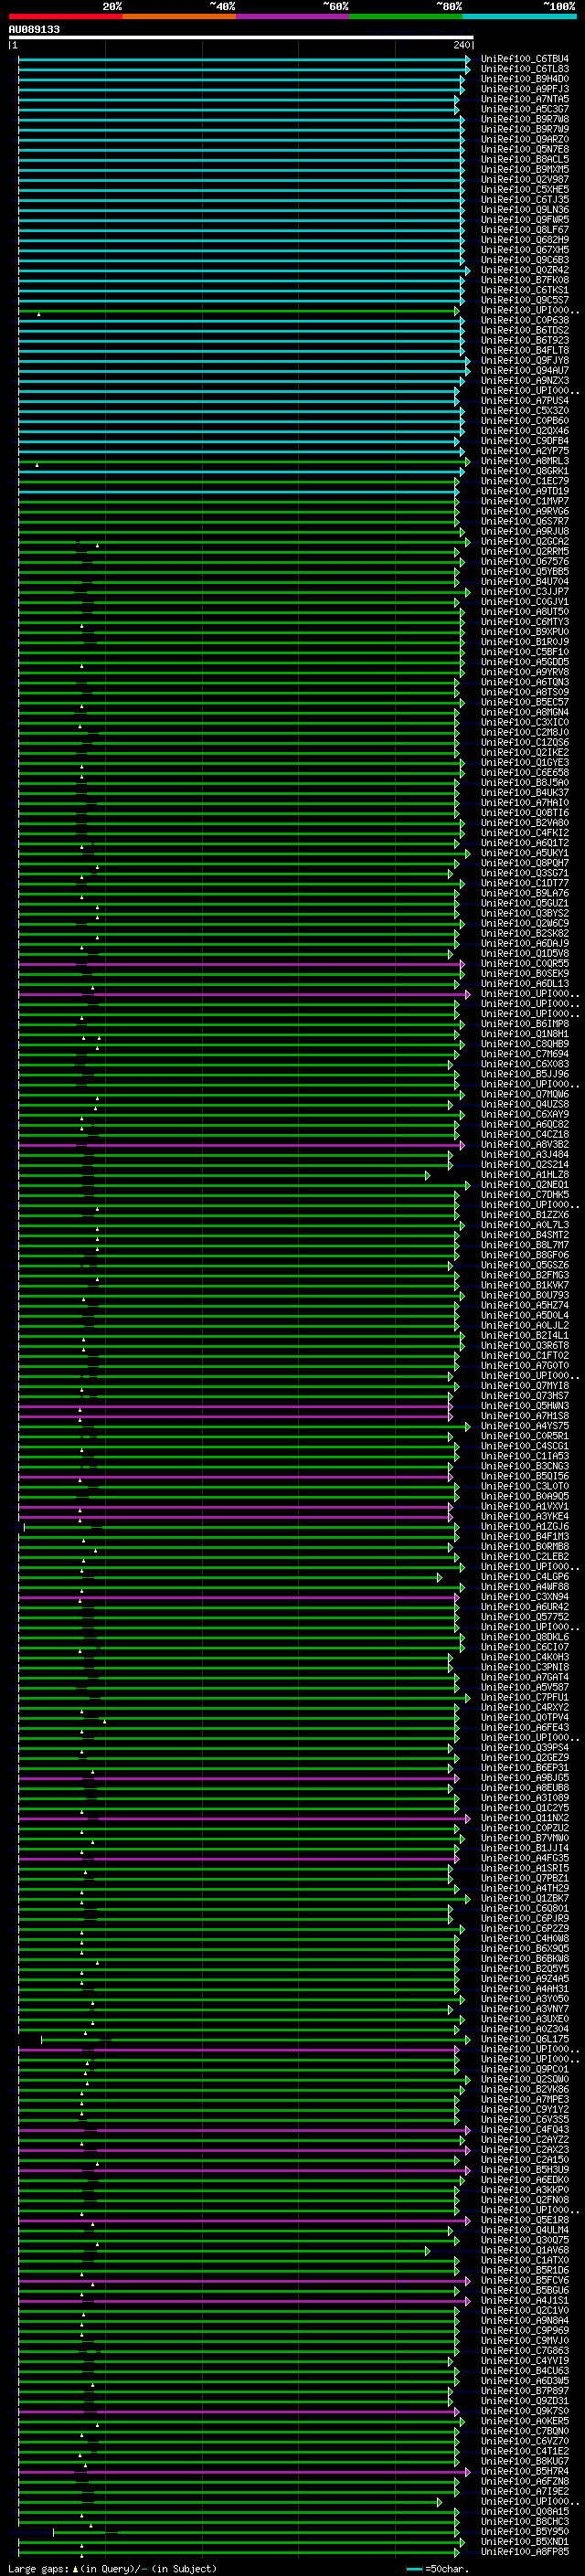Click the Large gaps legend text
This screenshot has height=2576, width=585.
(112, 2568)
